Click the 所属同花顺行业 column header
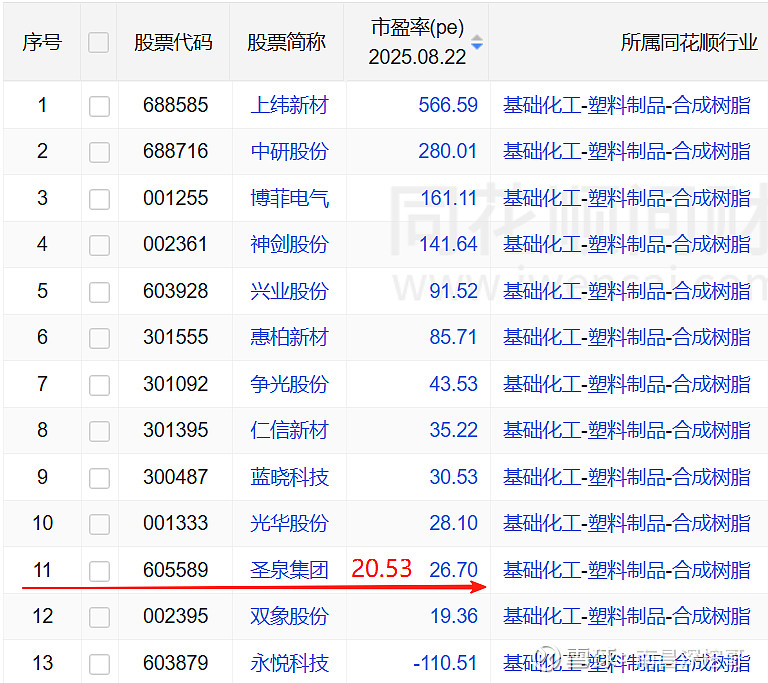 (689, 42)
